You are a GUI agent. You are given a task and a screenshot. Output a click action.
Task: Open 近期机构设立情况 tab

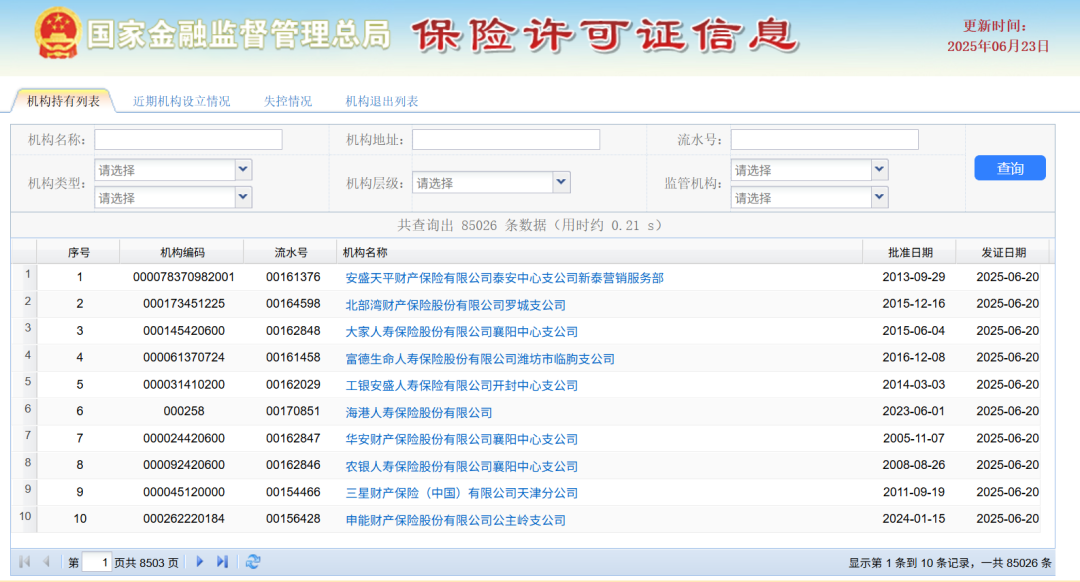click(x=181, y=101)
